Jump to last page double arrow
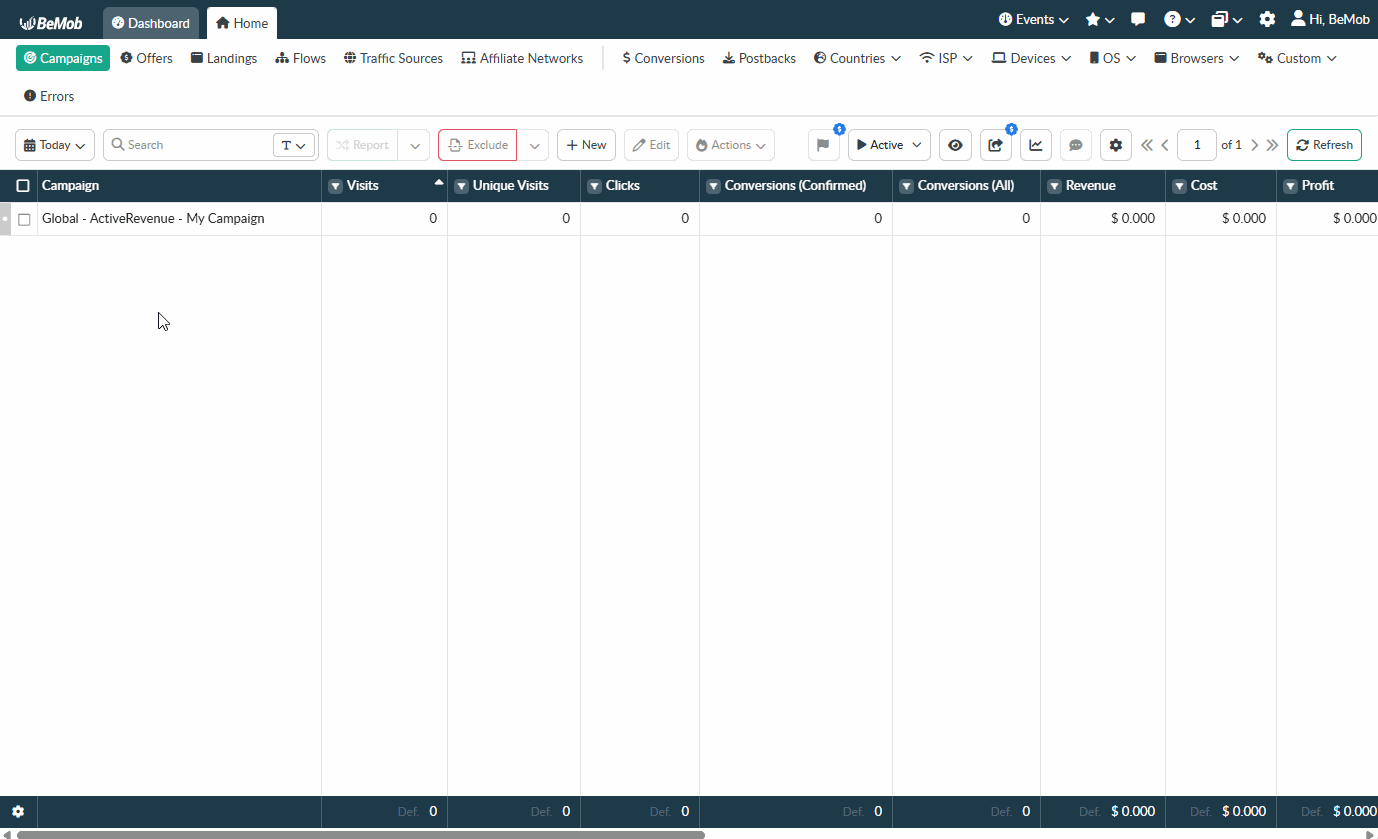Image resolution: width=1378 pixels, height=839 pixels. tap(1272, 145)
